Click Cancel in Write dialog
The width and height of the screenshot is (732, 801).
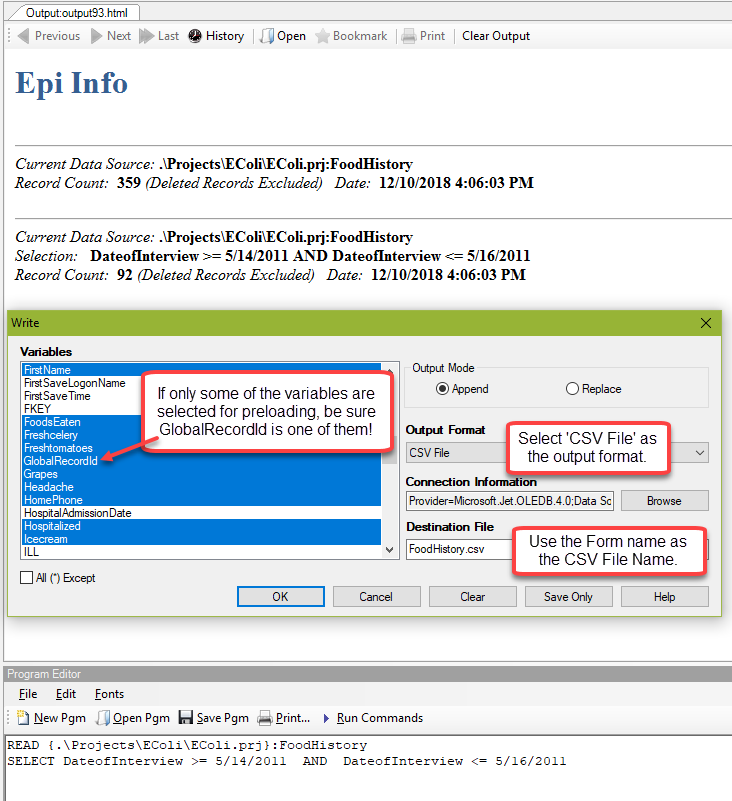pyautogui.click(x=376, y=597)
